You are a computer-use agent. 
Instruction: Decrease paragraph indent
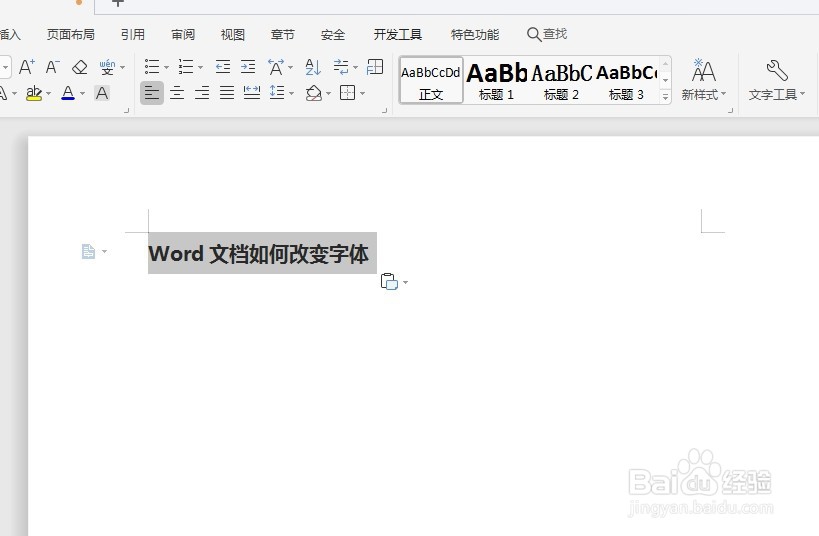[223, 67]
